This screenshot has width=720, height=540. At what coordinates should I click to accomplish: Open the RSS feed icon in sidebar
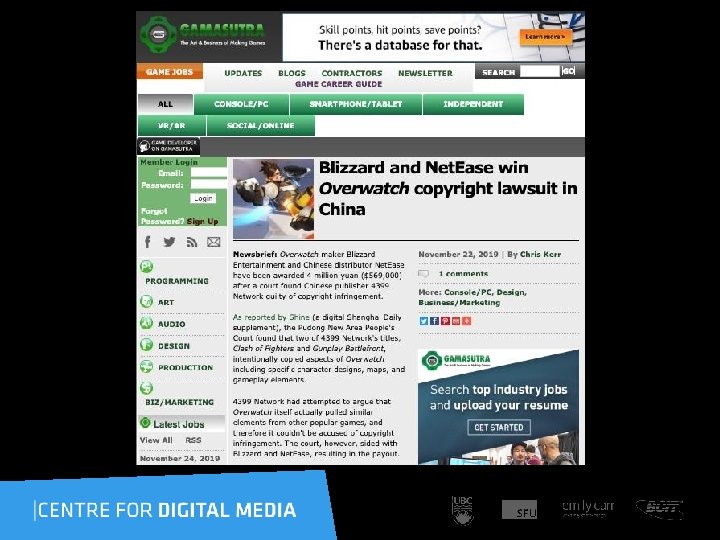click(191, 242)
